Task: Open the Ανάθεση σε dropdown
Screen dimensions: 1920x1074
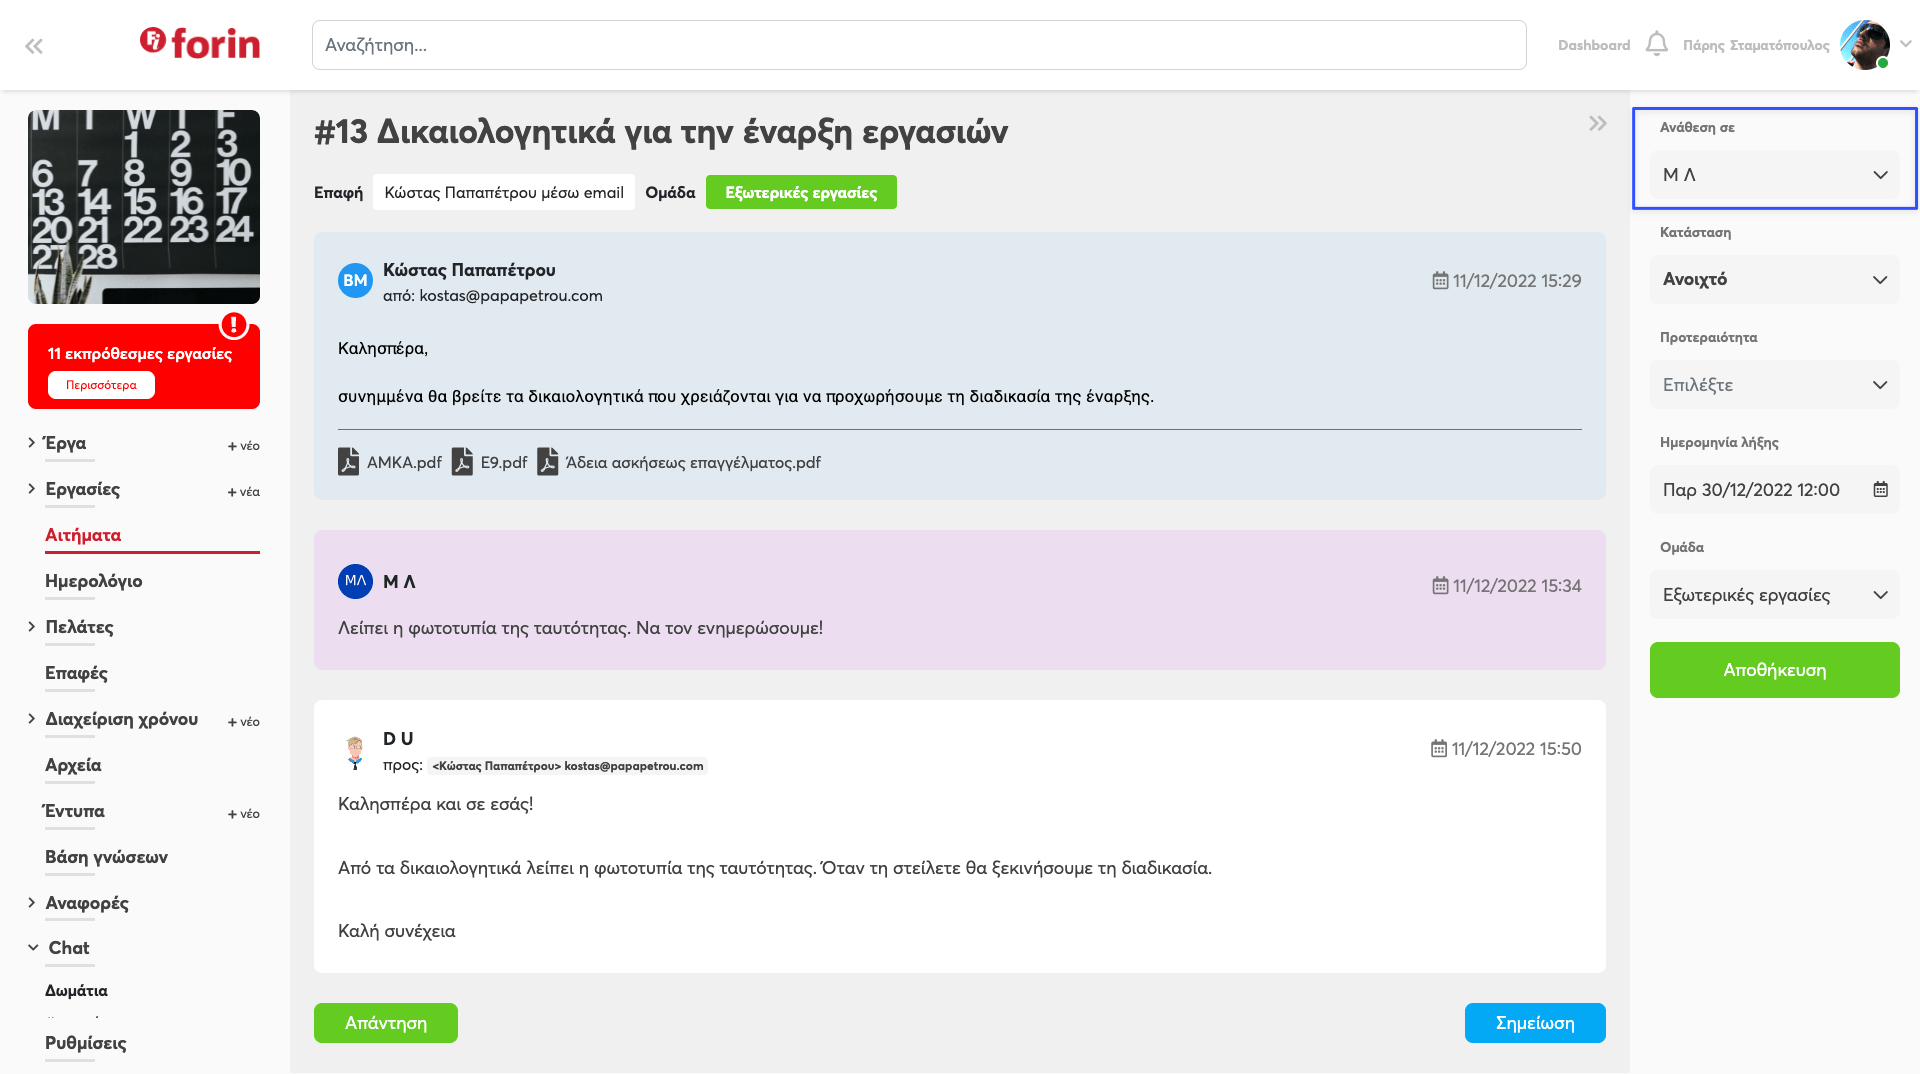Action: click(1775, 175)
